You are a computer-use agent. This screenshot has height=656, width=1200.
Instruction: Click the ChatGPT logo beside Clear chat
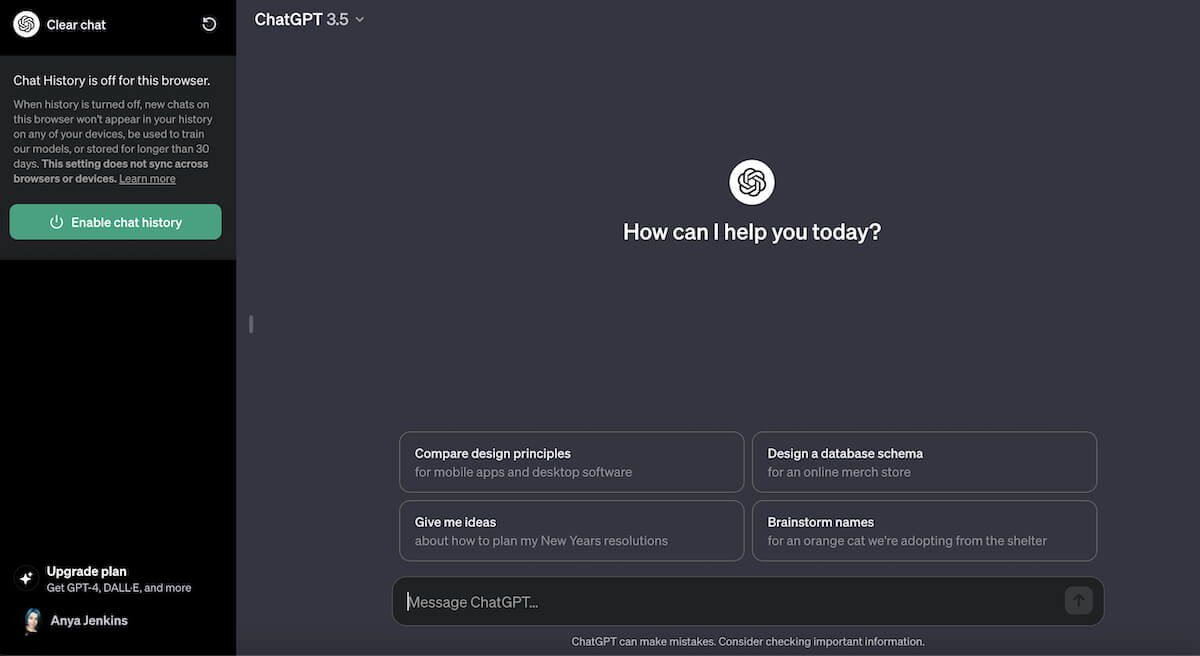tap(26, 24)
